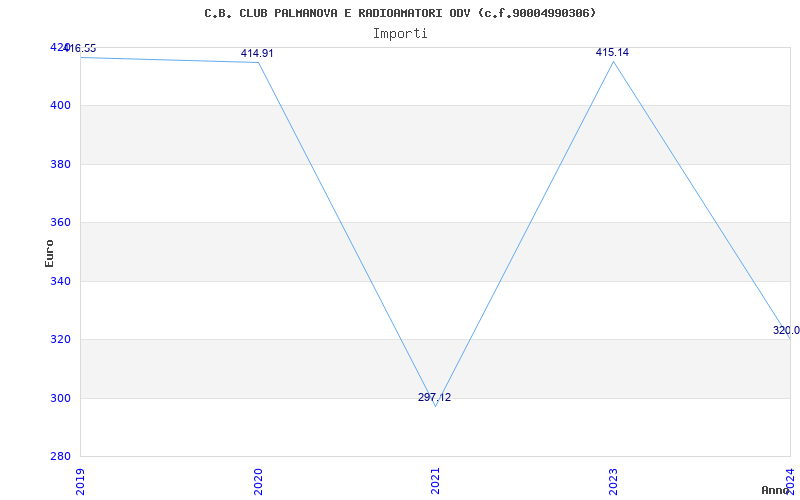The image size is (800, 500).
Task: Click the chart title C.B. CLUB PALMANOVA E RADIOAMATORI ODV
Action: 400,13
